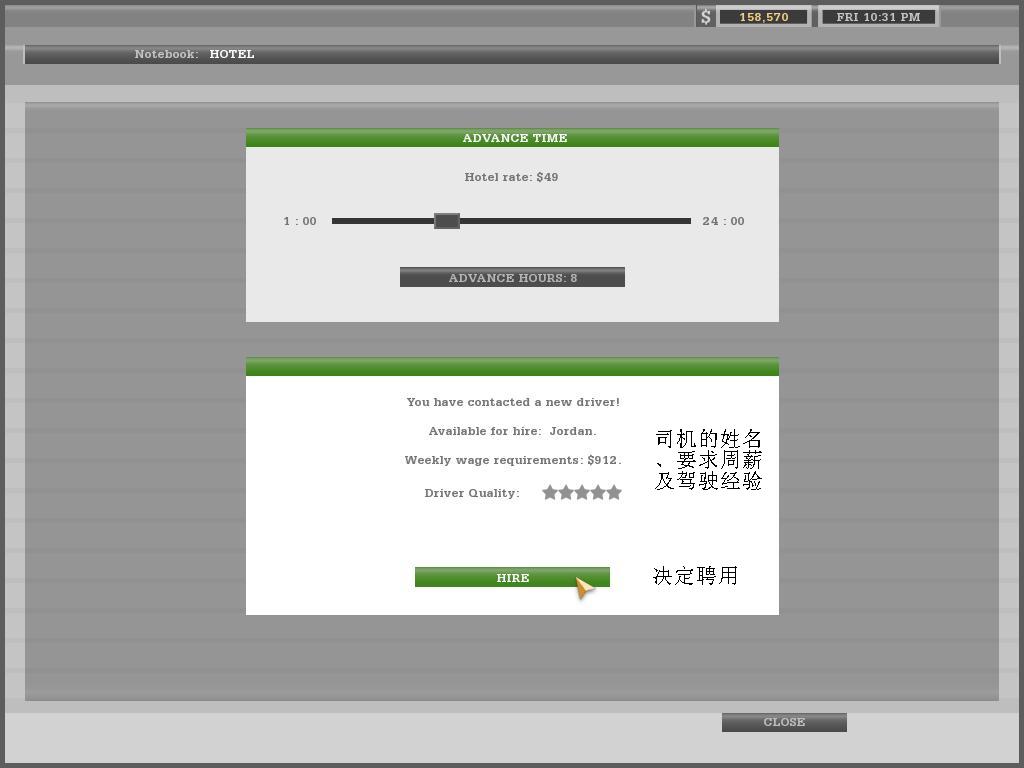Click the cash balance 158,570 display
Image resolution: width=1024 pixels, height=768 pixels.
(763, 17)
